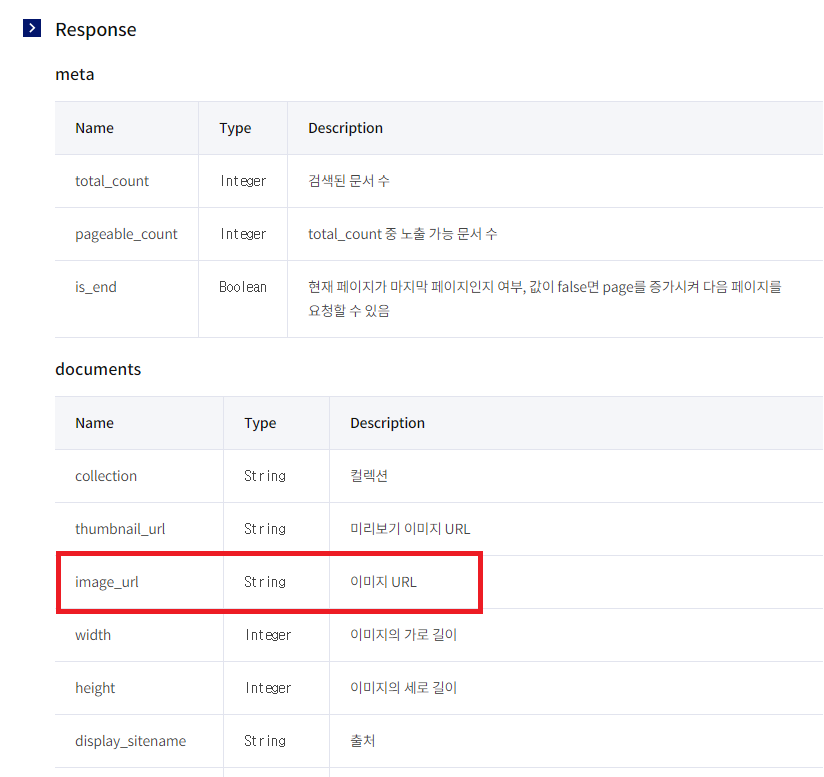Click Name header in meta table
Screen dimensions: 824x777
[95, 129]
